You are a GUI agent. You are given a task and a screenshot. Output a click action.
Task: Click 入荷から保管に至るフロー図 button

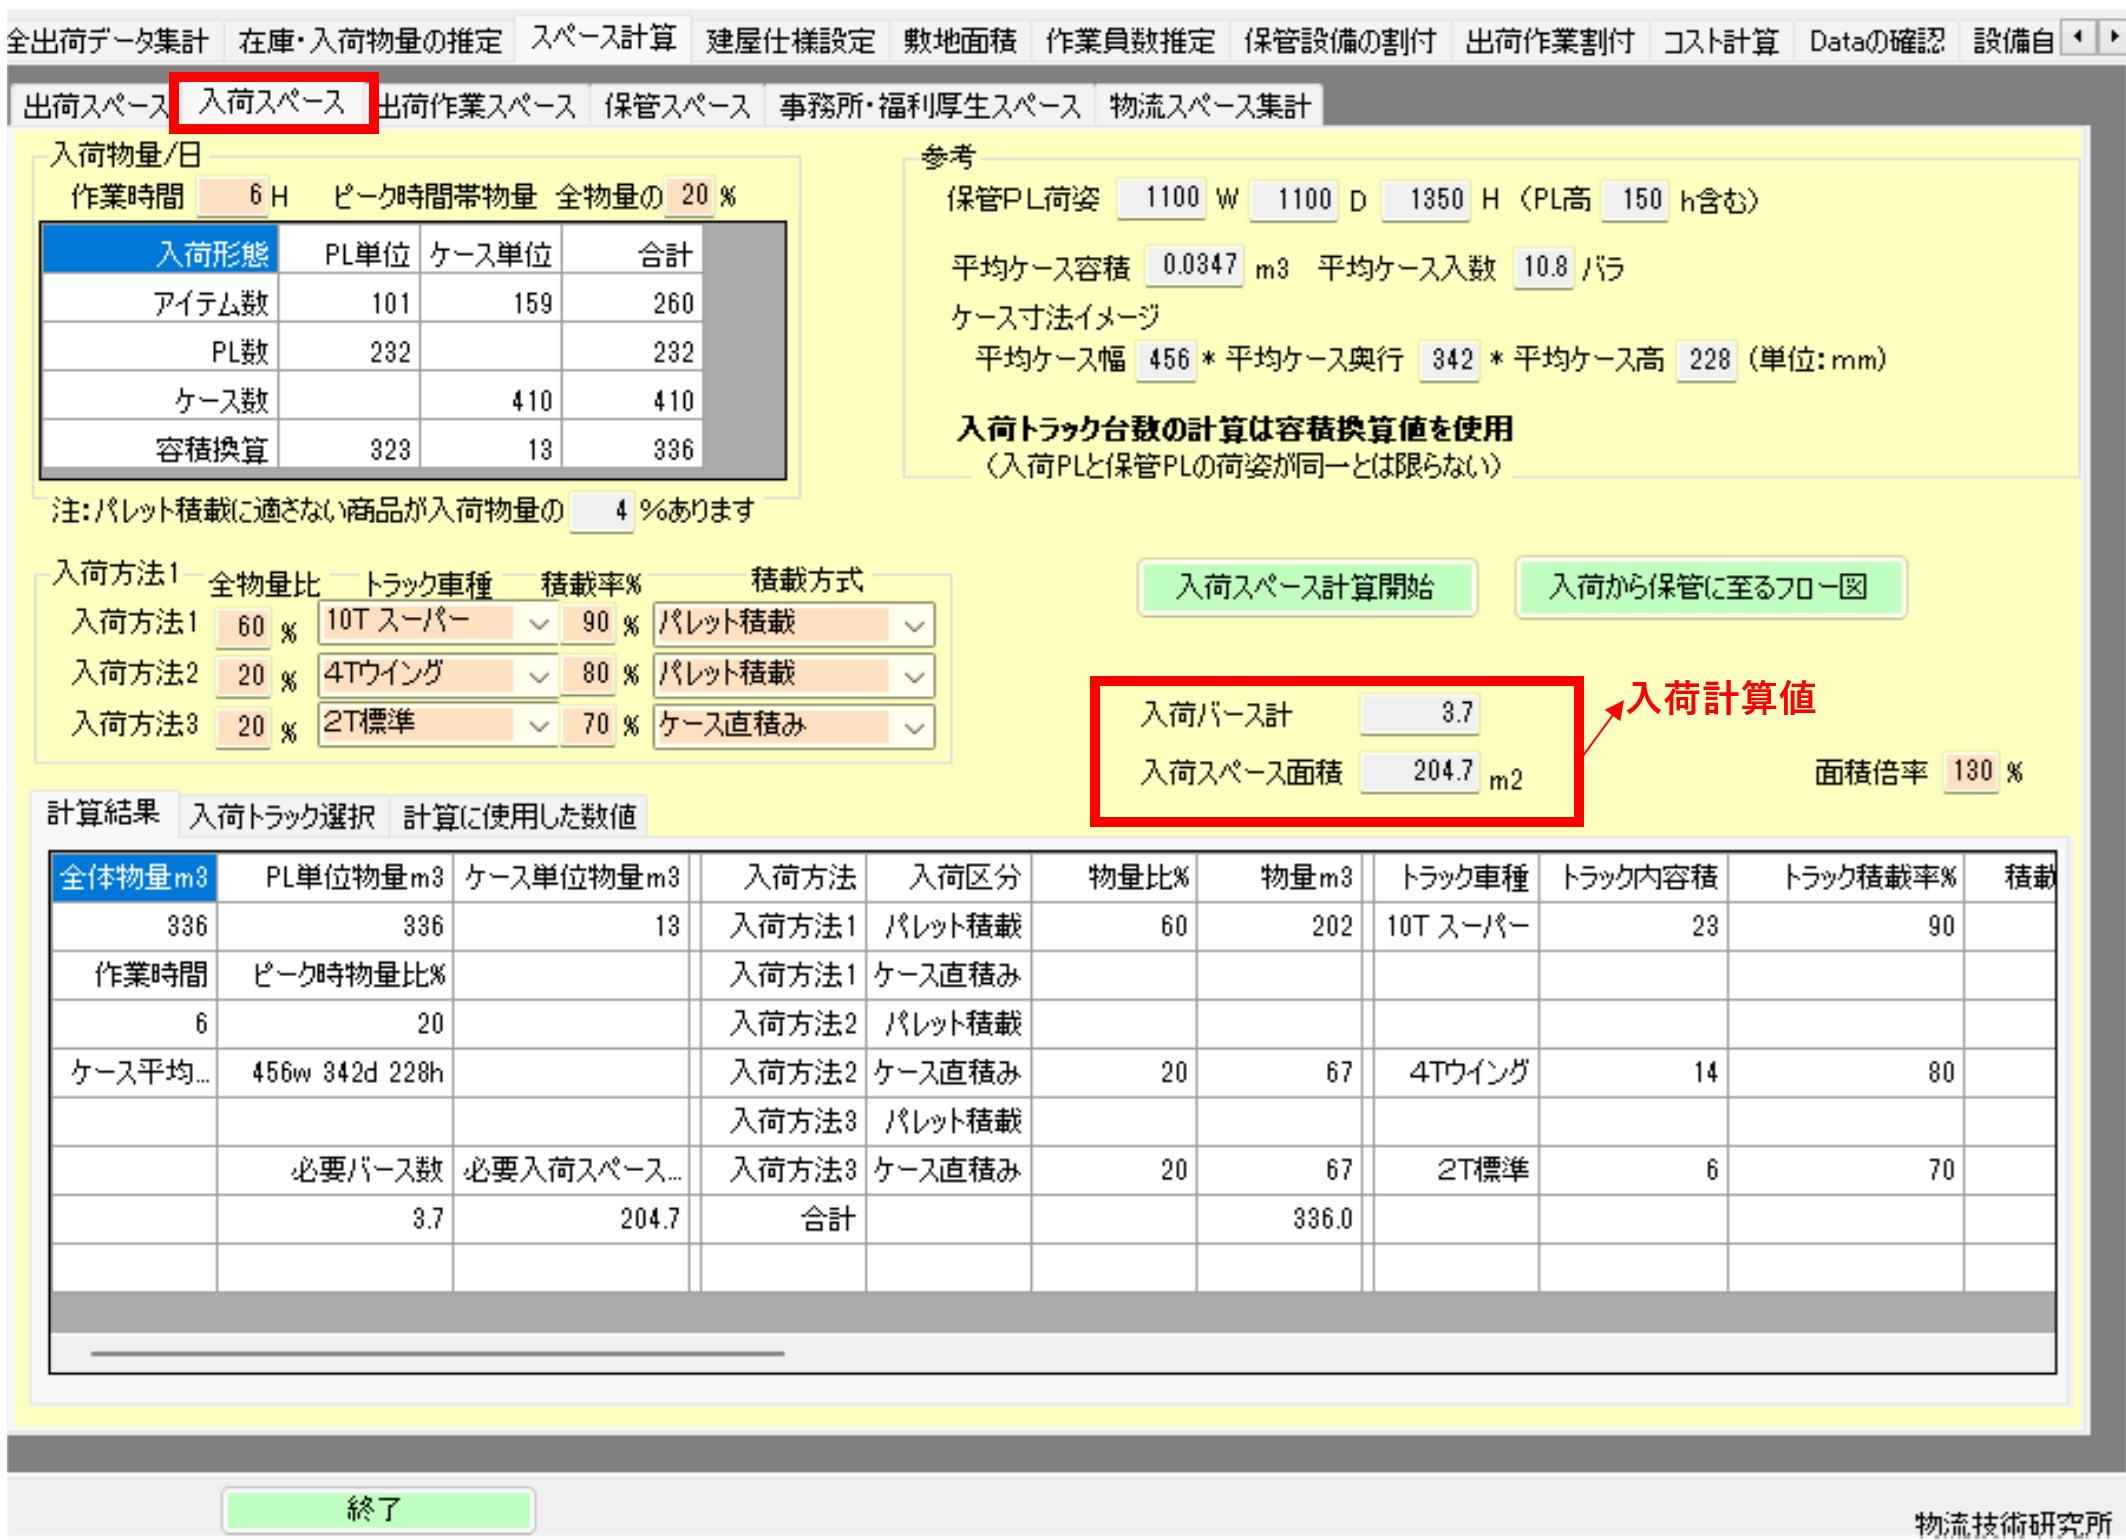1709,587
